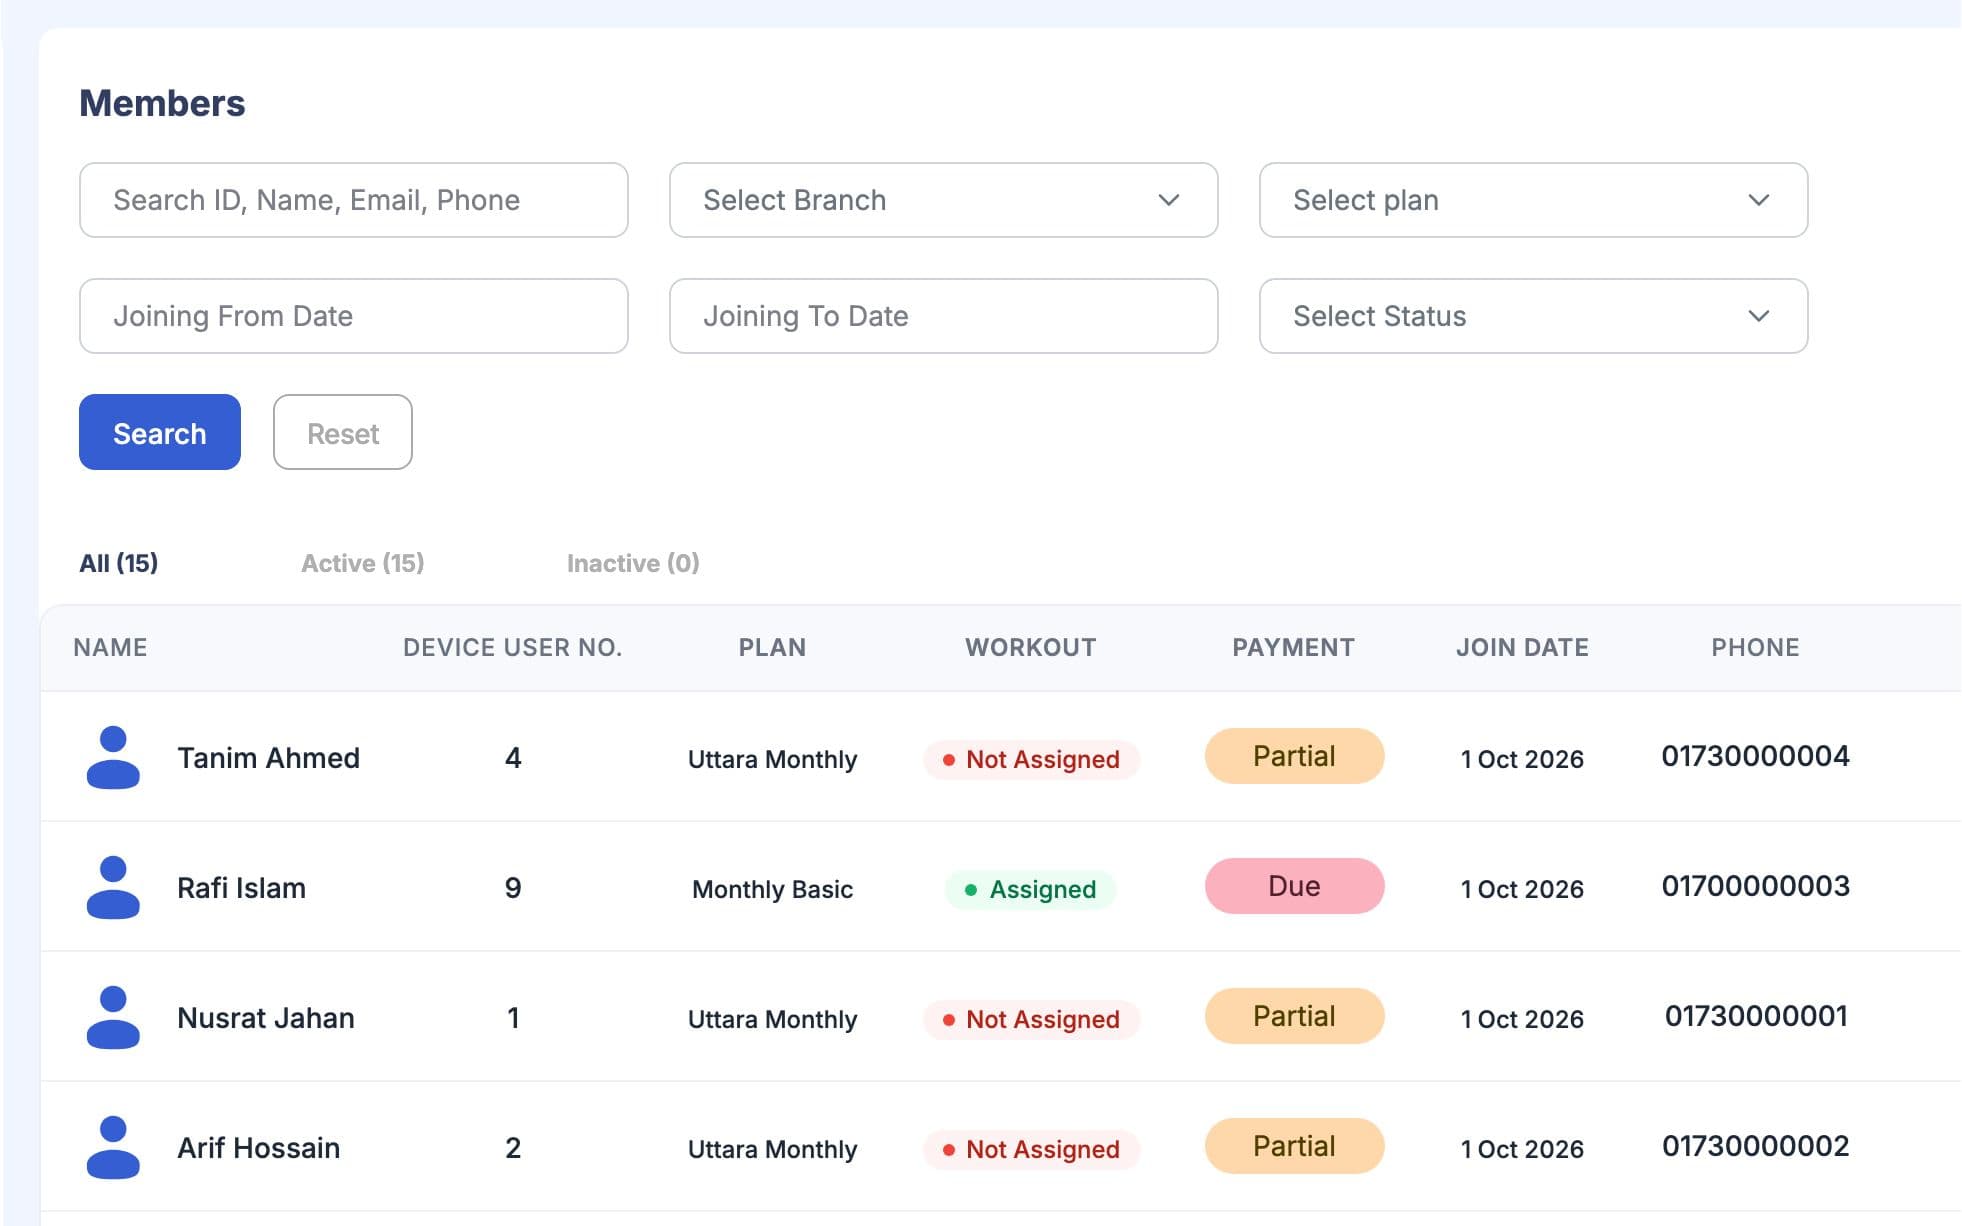Click Rafi Islam's Assigned workout badge

coord(1031,889)
